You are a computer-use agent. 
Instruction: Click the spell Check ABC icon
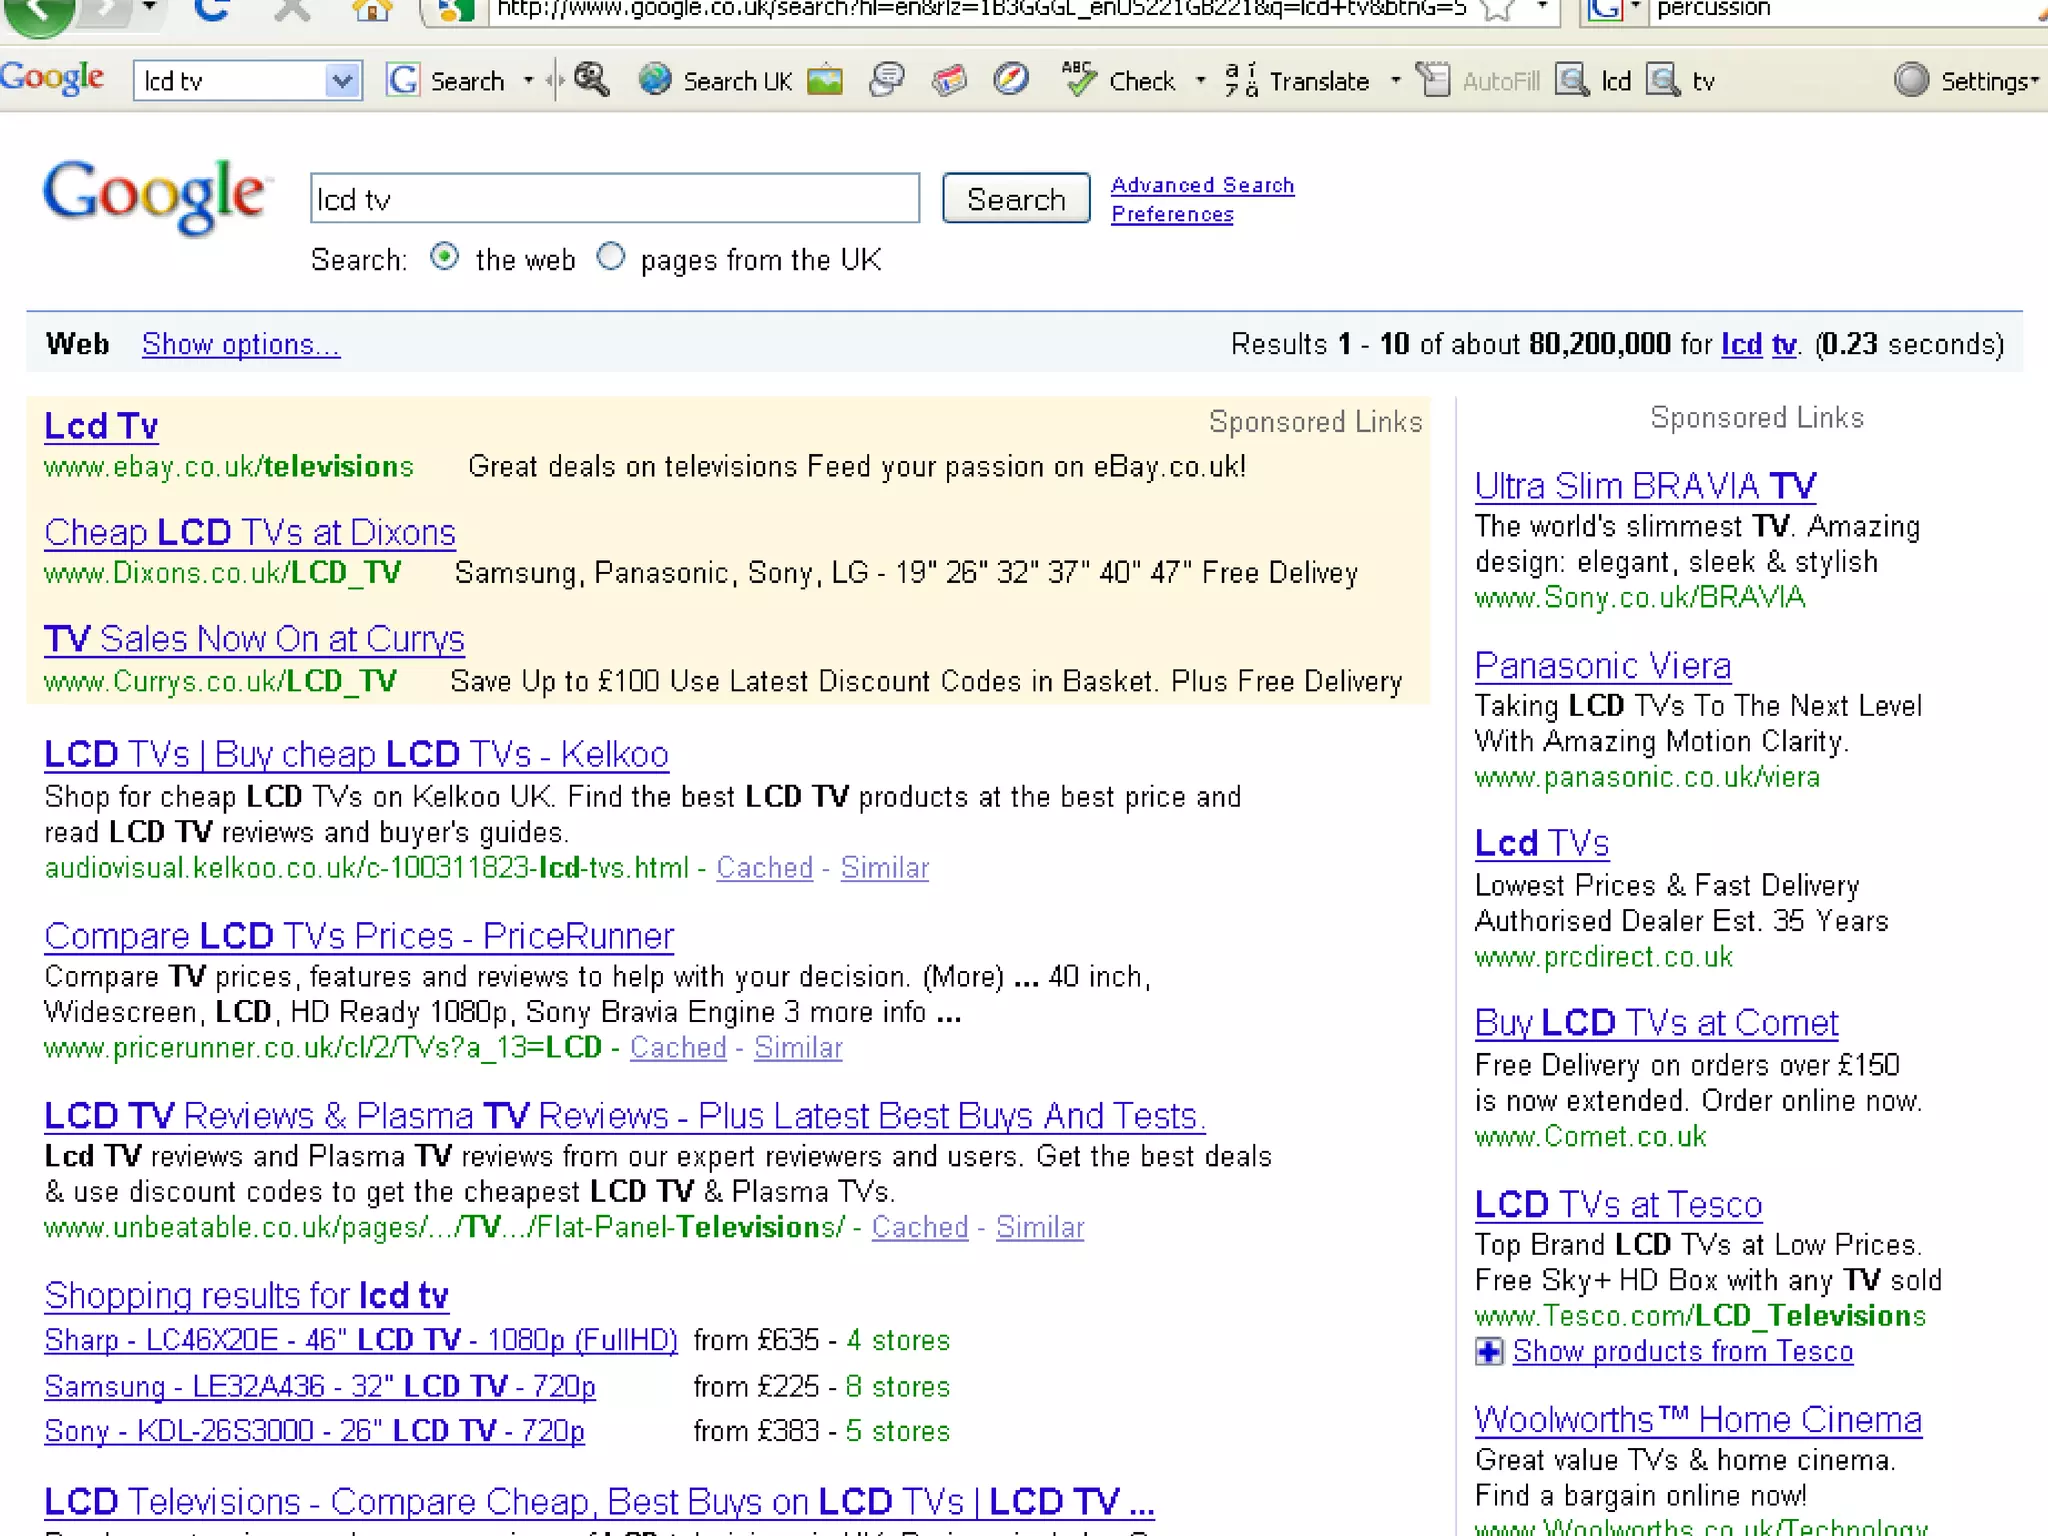[x=1078, y=80]
